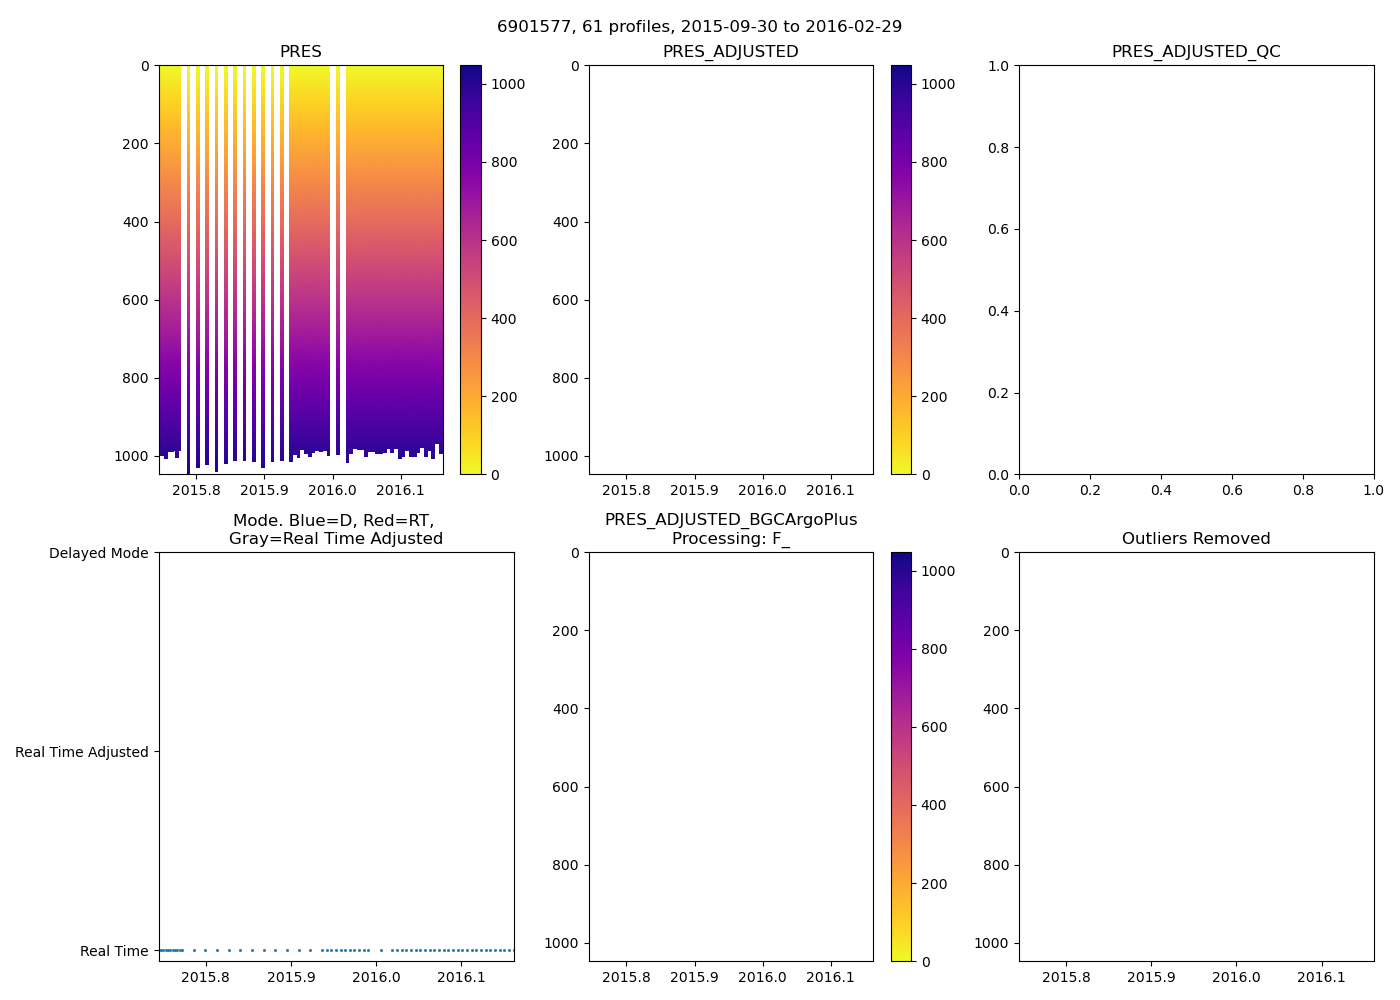Select the PRES_ADJUSTED_QC plot title
This screenshot has height=1000, width=1400.
coord(1196,51)
